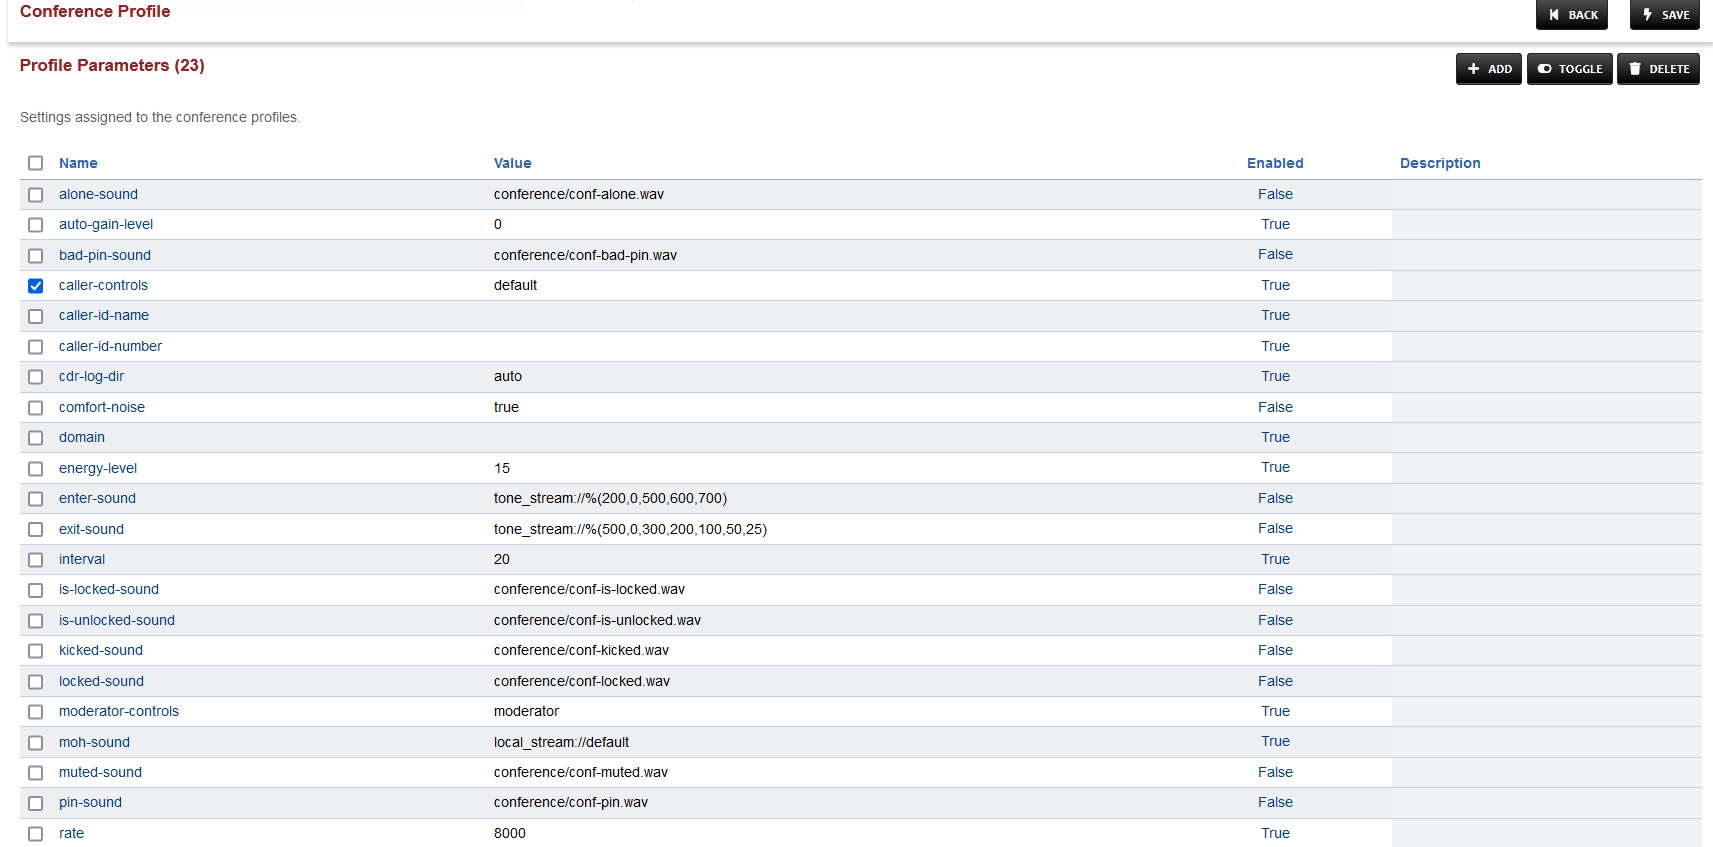The height and width of the screenshot is (847, 1713).
Task: Check the moh-sound row checkbox
Action: (36, 743)
